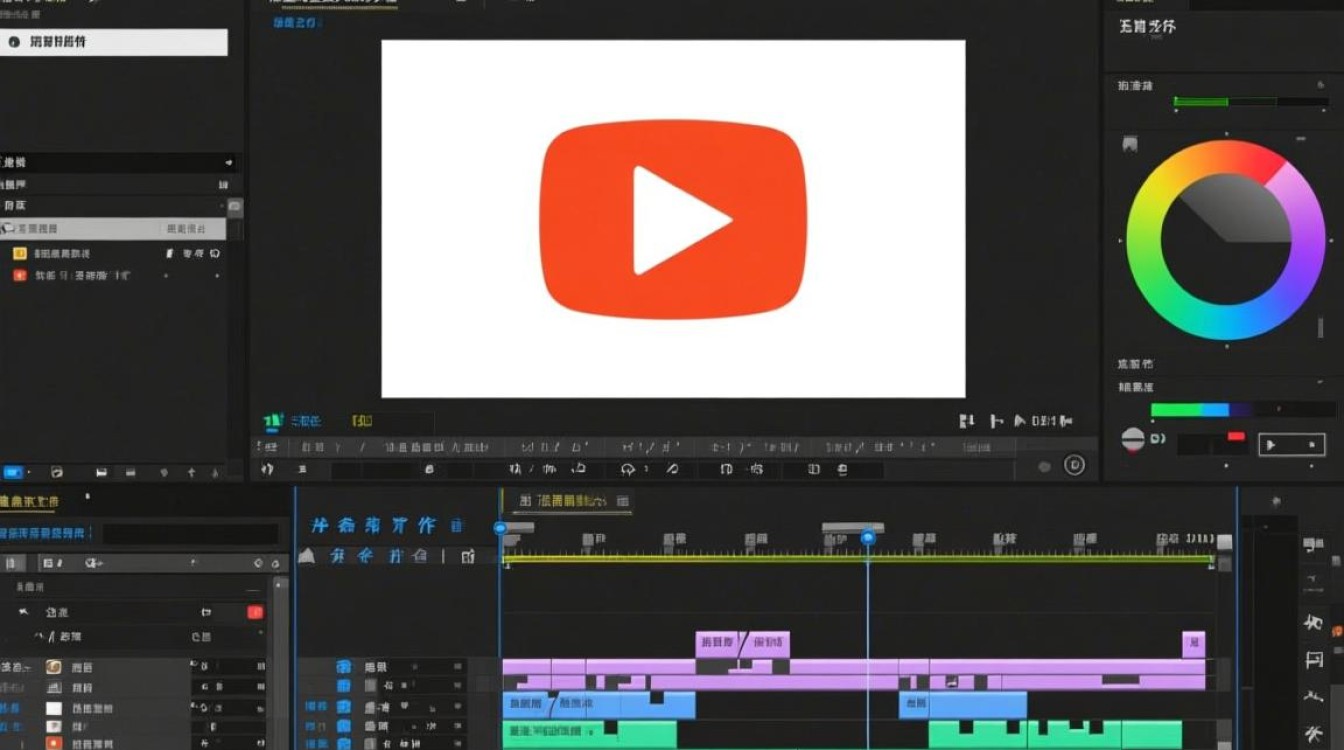Screen dimensions: 1344x750
Task: Click the yellow bracket icon below the preview
Action: tap(361, 422)
